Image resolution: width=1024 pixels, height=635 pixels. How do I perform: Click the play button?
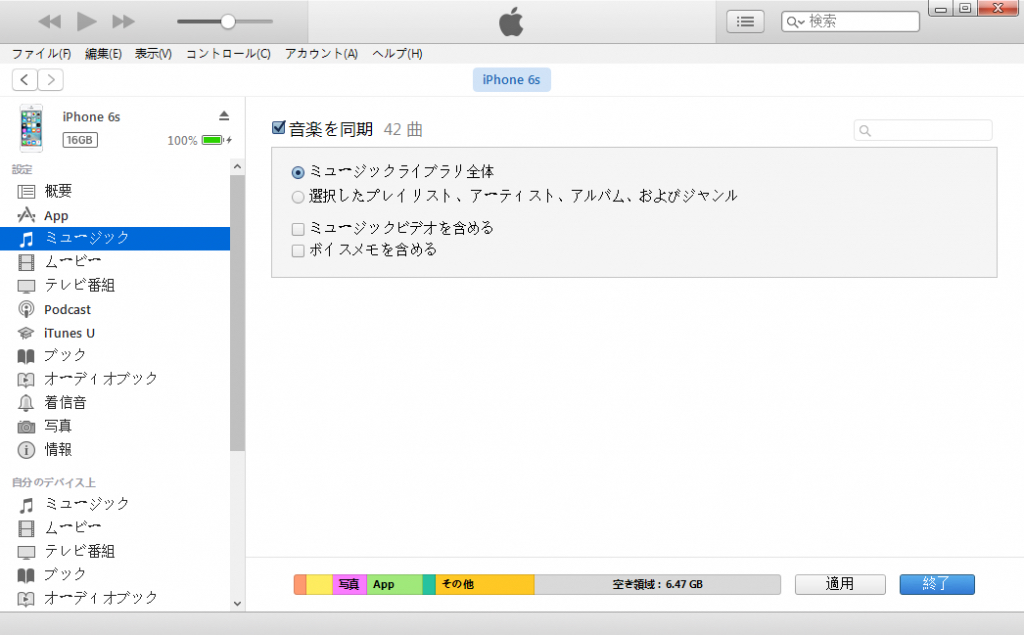point(86,22)
